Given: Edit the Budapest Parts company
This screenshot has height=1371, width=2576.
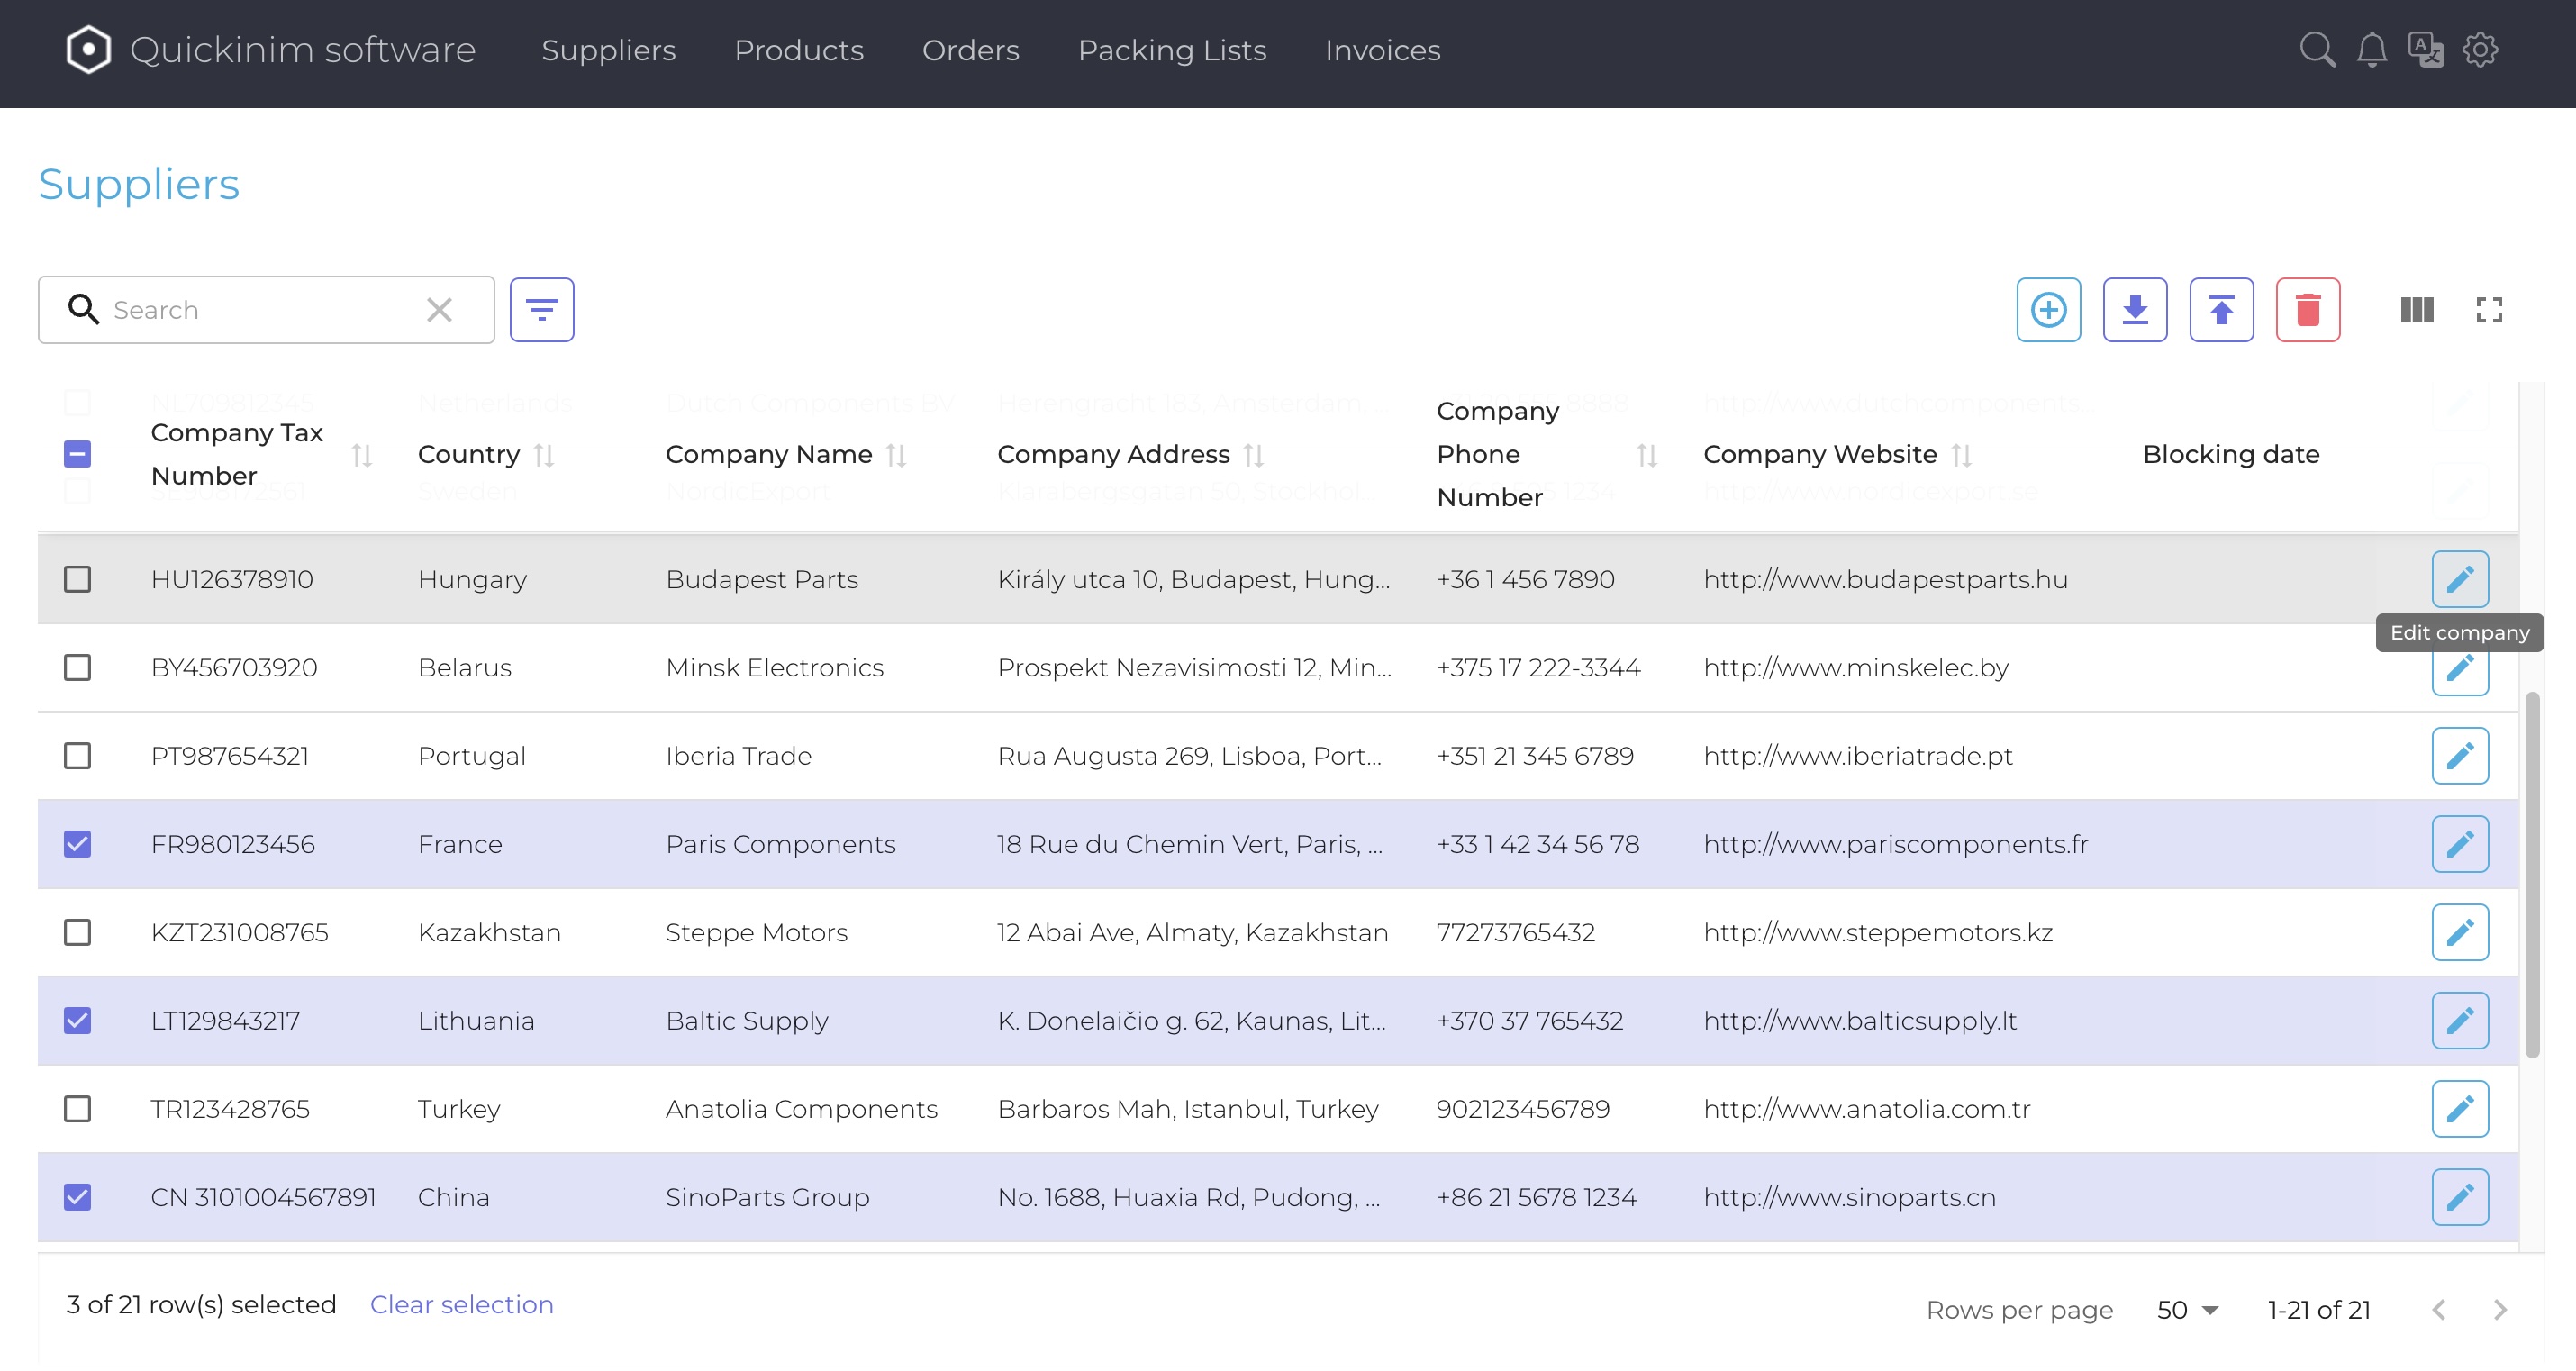Looking at the screenshot, I should pyautogui.click(x=2459, y=579).
